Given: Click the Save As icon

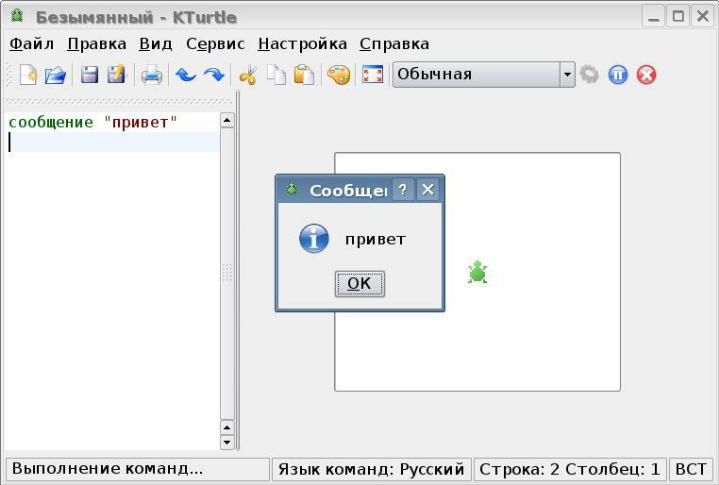Looking at the screenshot, I should pyautogui.click(x=116, y=75).
